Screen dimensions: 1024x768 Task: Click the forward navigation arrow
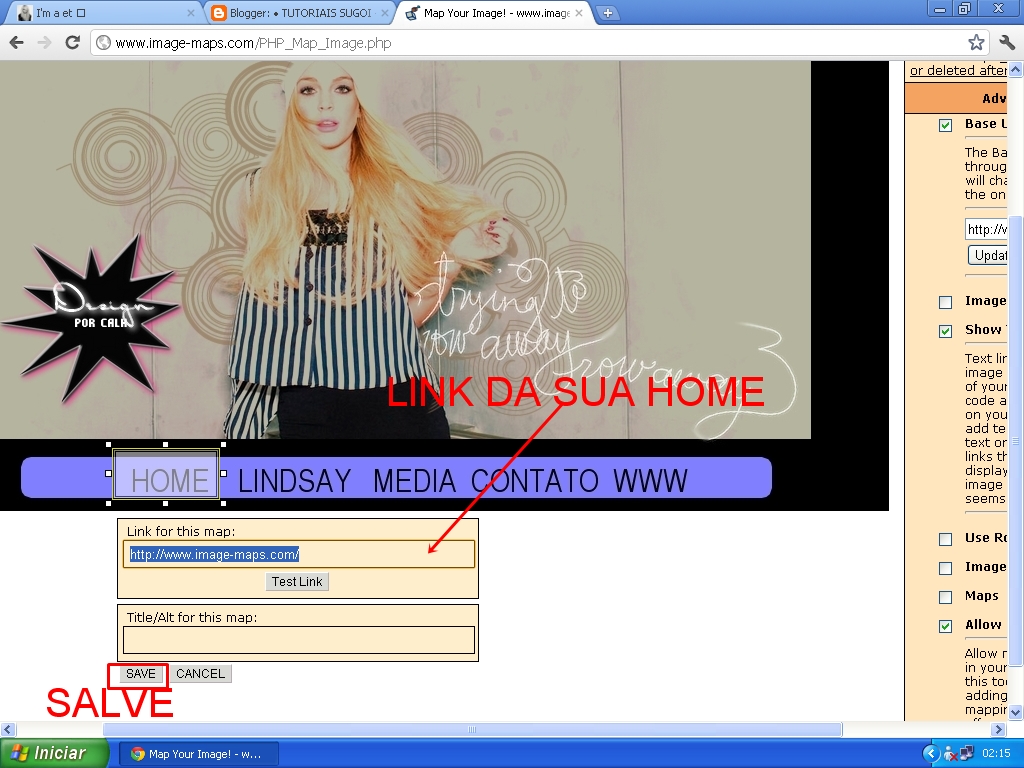pyautogui.click(x=45, y=44)
